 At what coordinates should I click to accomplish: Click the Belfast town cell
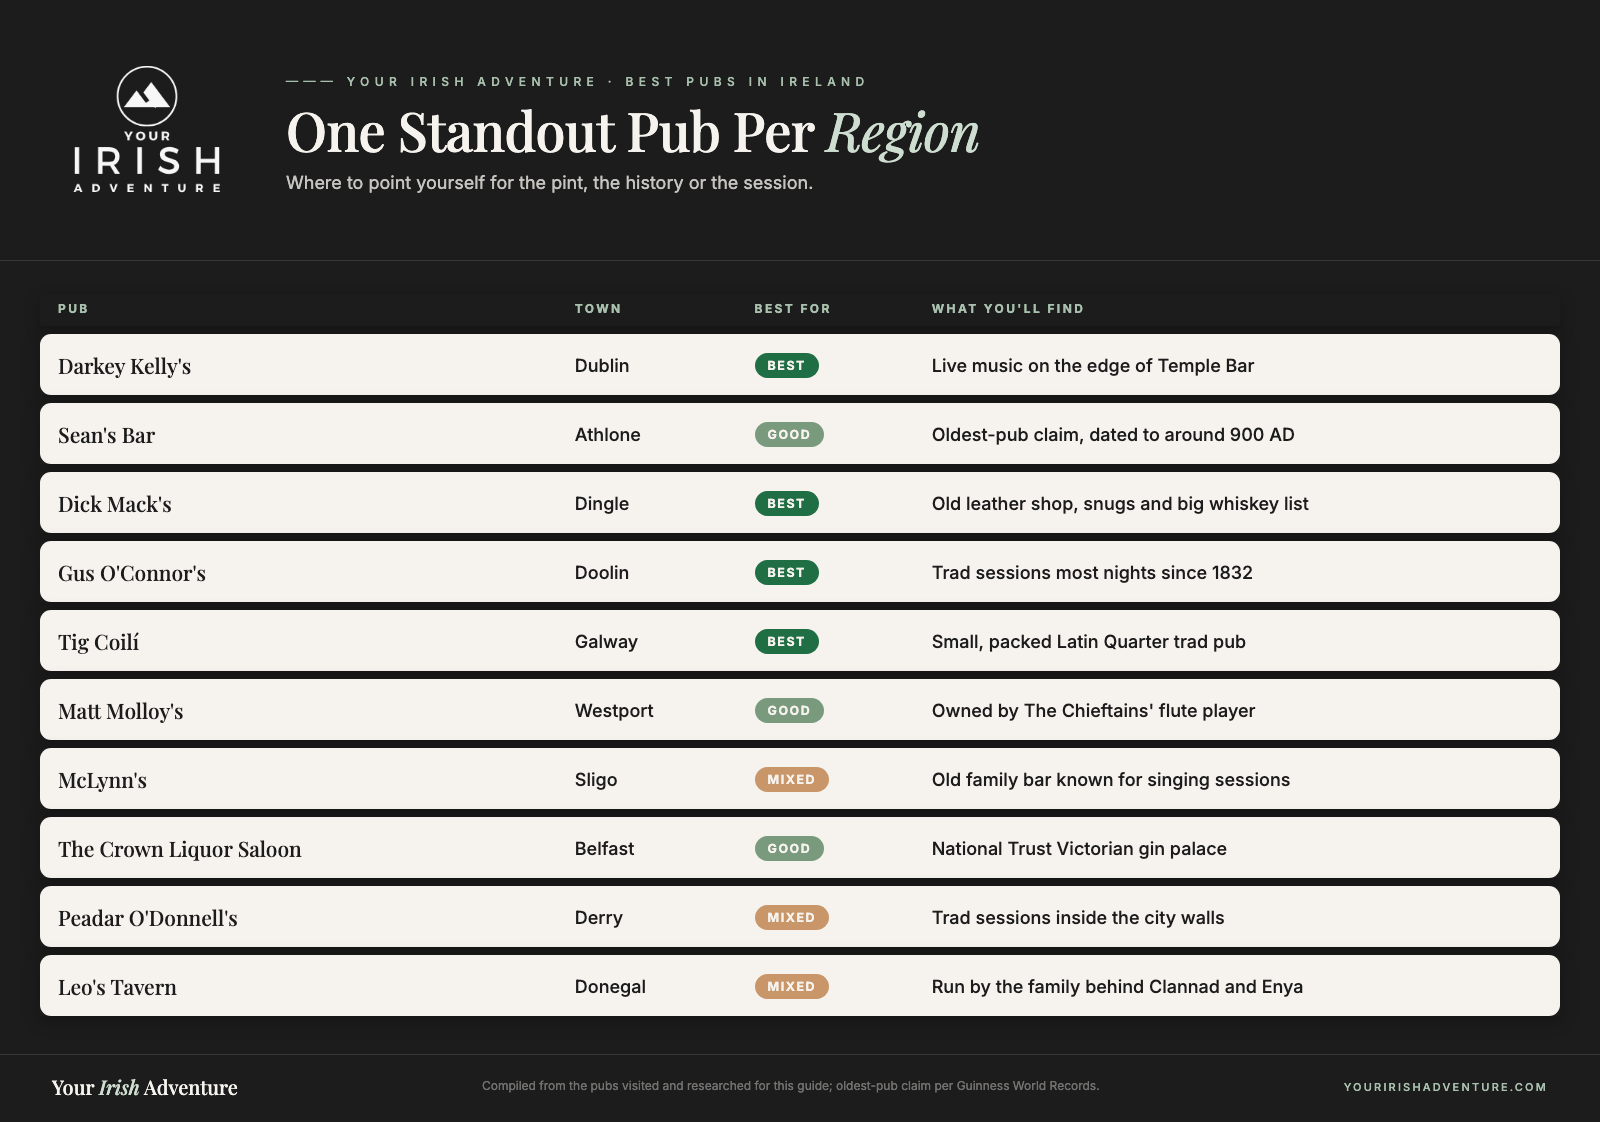point(604,849)
